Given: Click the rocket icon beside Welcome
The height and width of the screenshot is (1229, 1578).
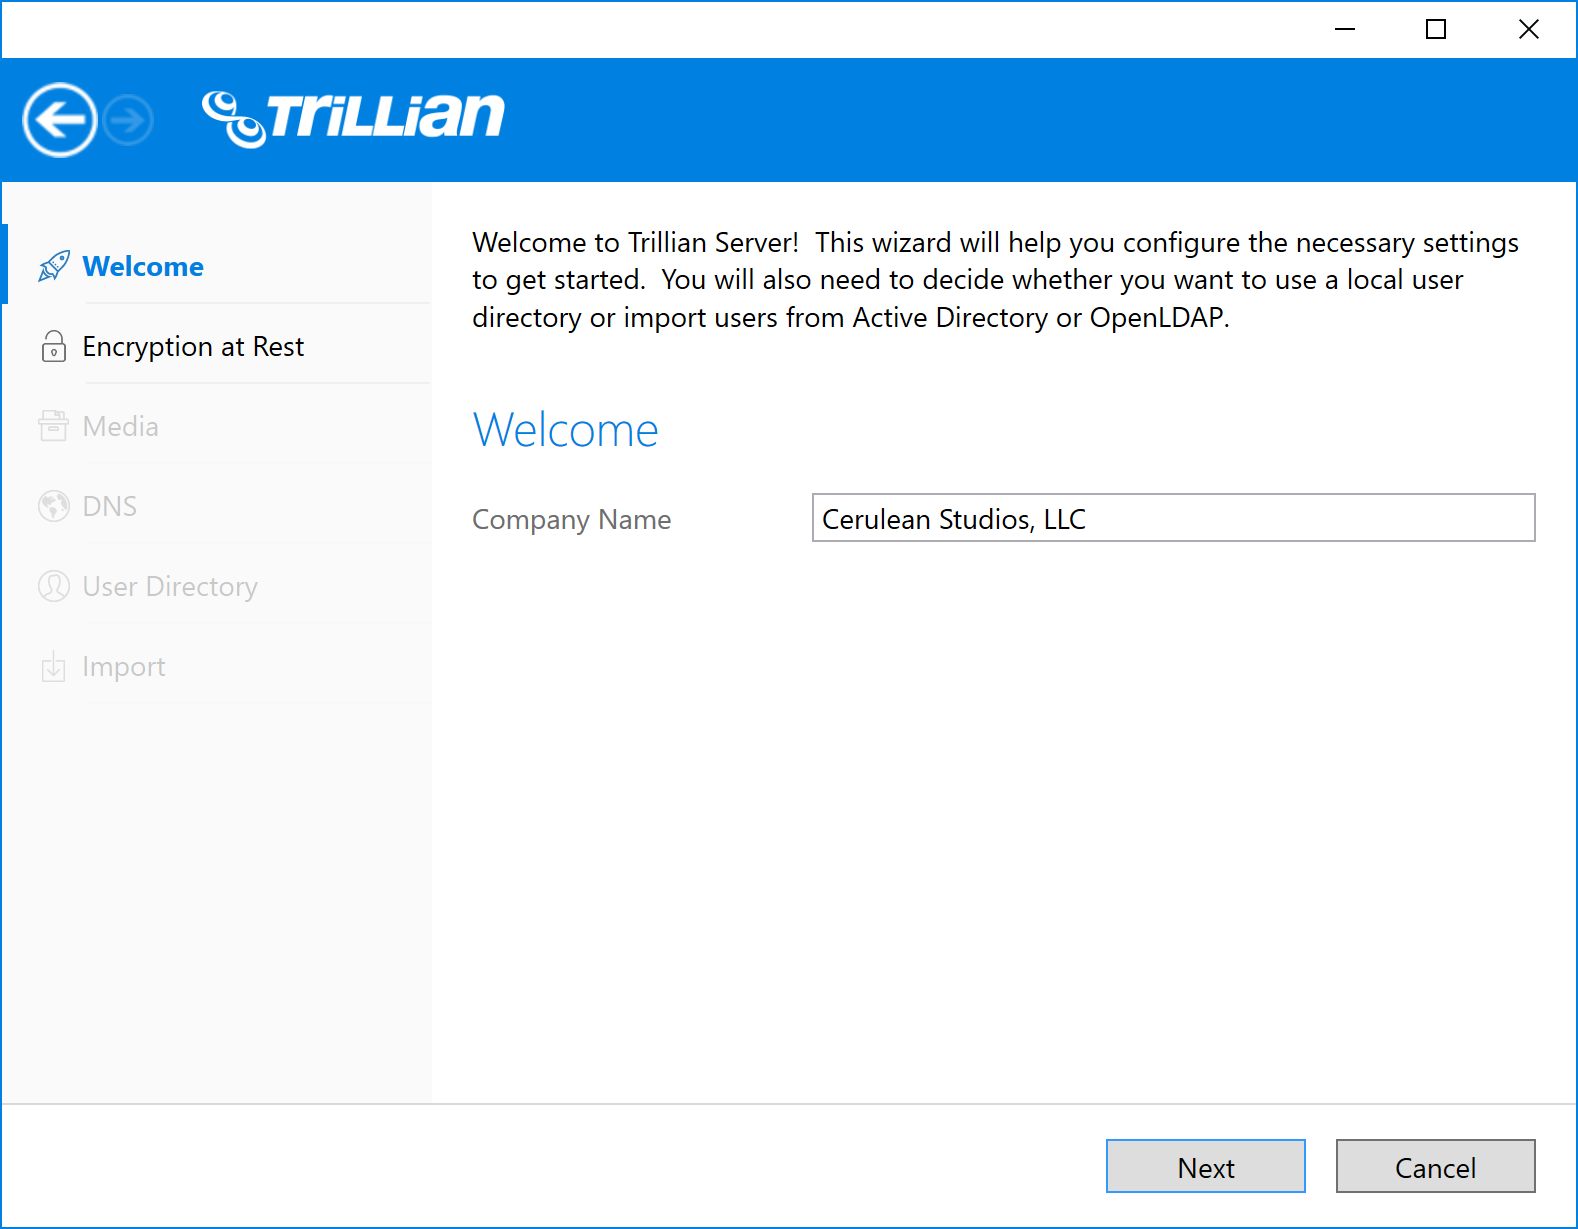Looking at the screenshot, I should coord(54,266).
